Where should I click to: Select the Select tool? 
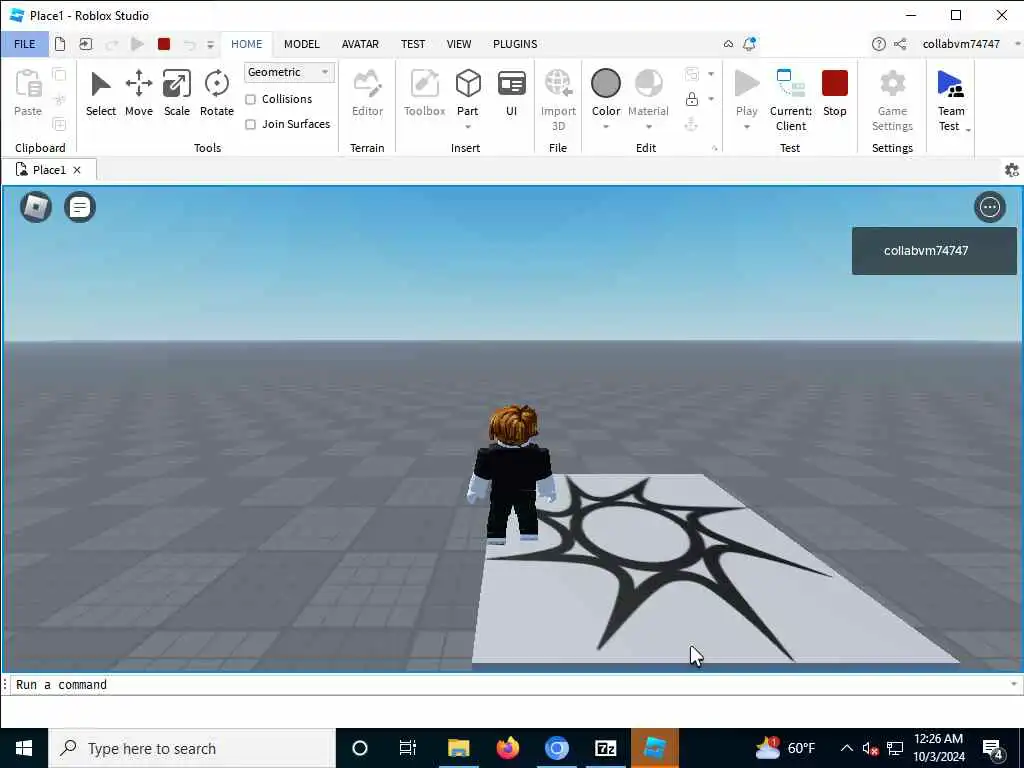click(101, 93)
